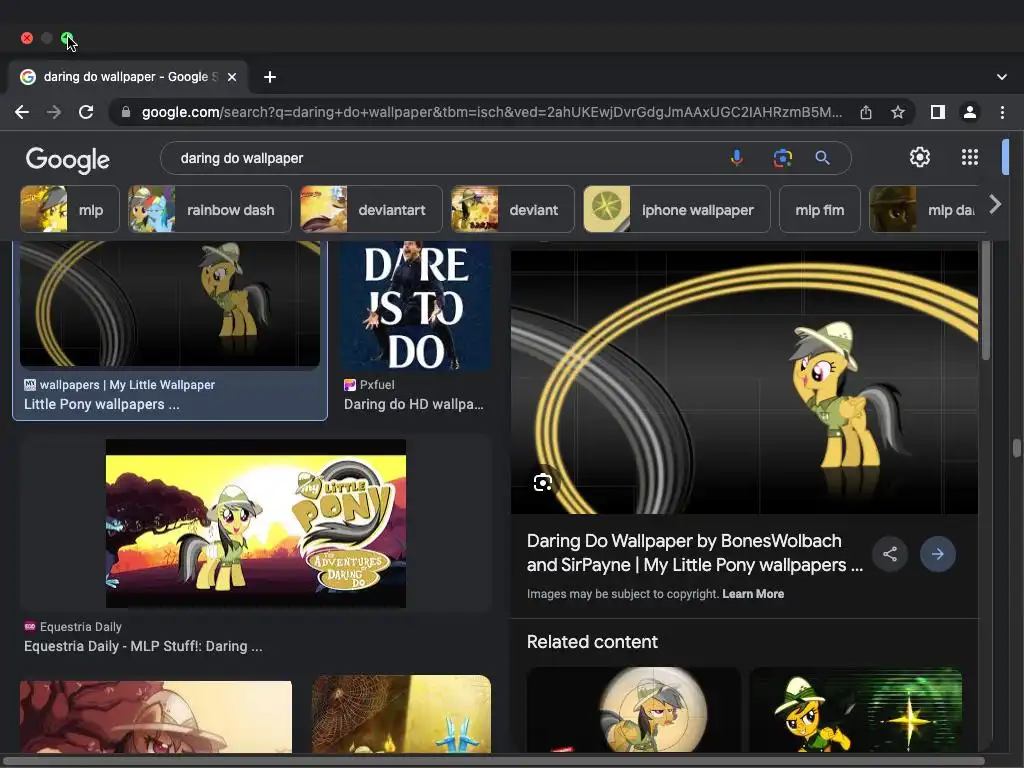Search inside preview image with Lens icon
1024x768 pixels.
pyautogui.click(x=543, y=483)
